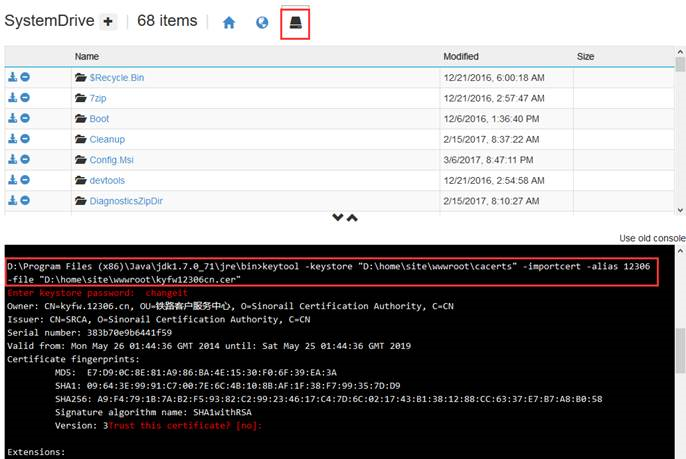This screenshot has height=459, width=686.
Task: Open the site root globe icon
Action: click(x=262, y=22)
